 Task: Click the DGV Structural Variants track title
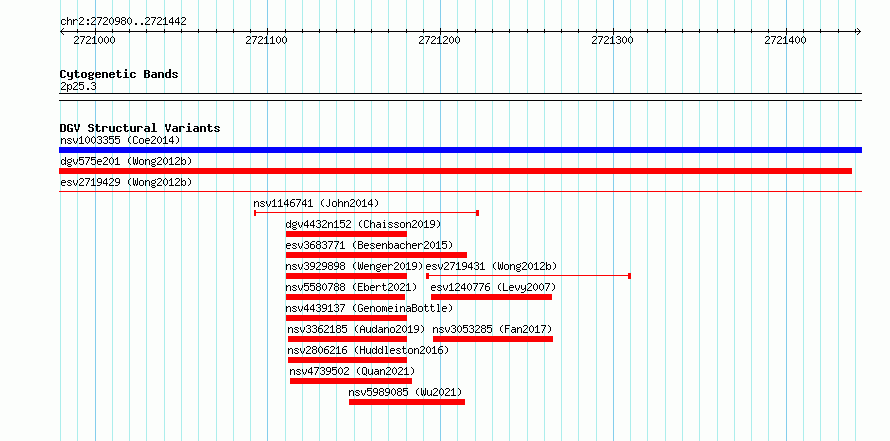point(140,128)
